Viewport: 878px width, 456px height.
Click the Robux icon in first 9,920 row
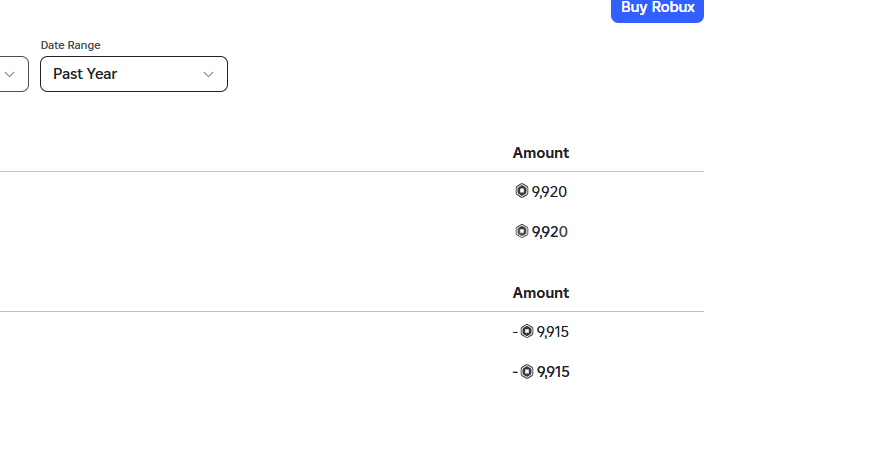point(521,191)
